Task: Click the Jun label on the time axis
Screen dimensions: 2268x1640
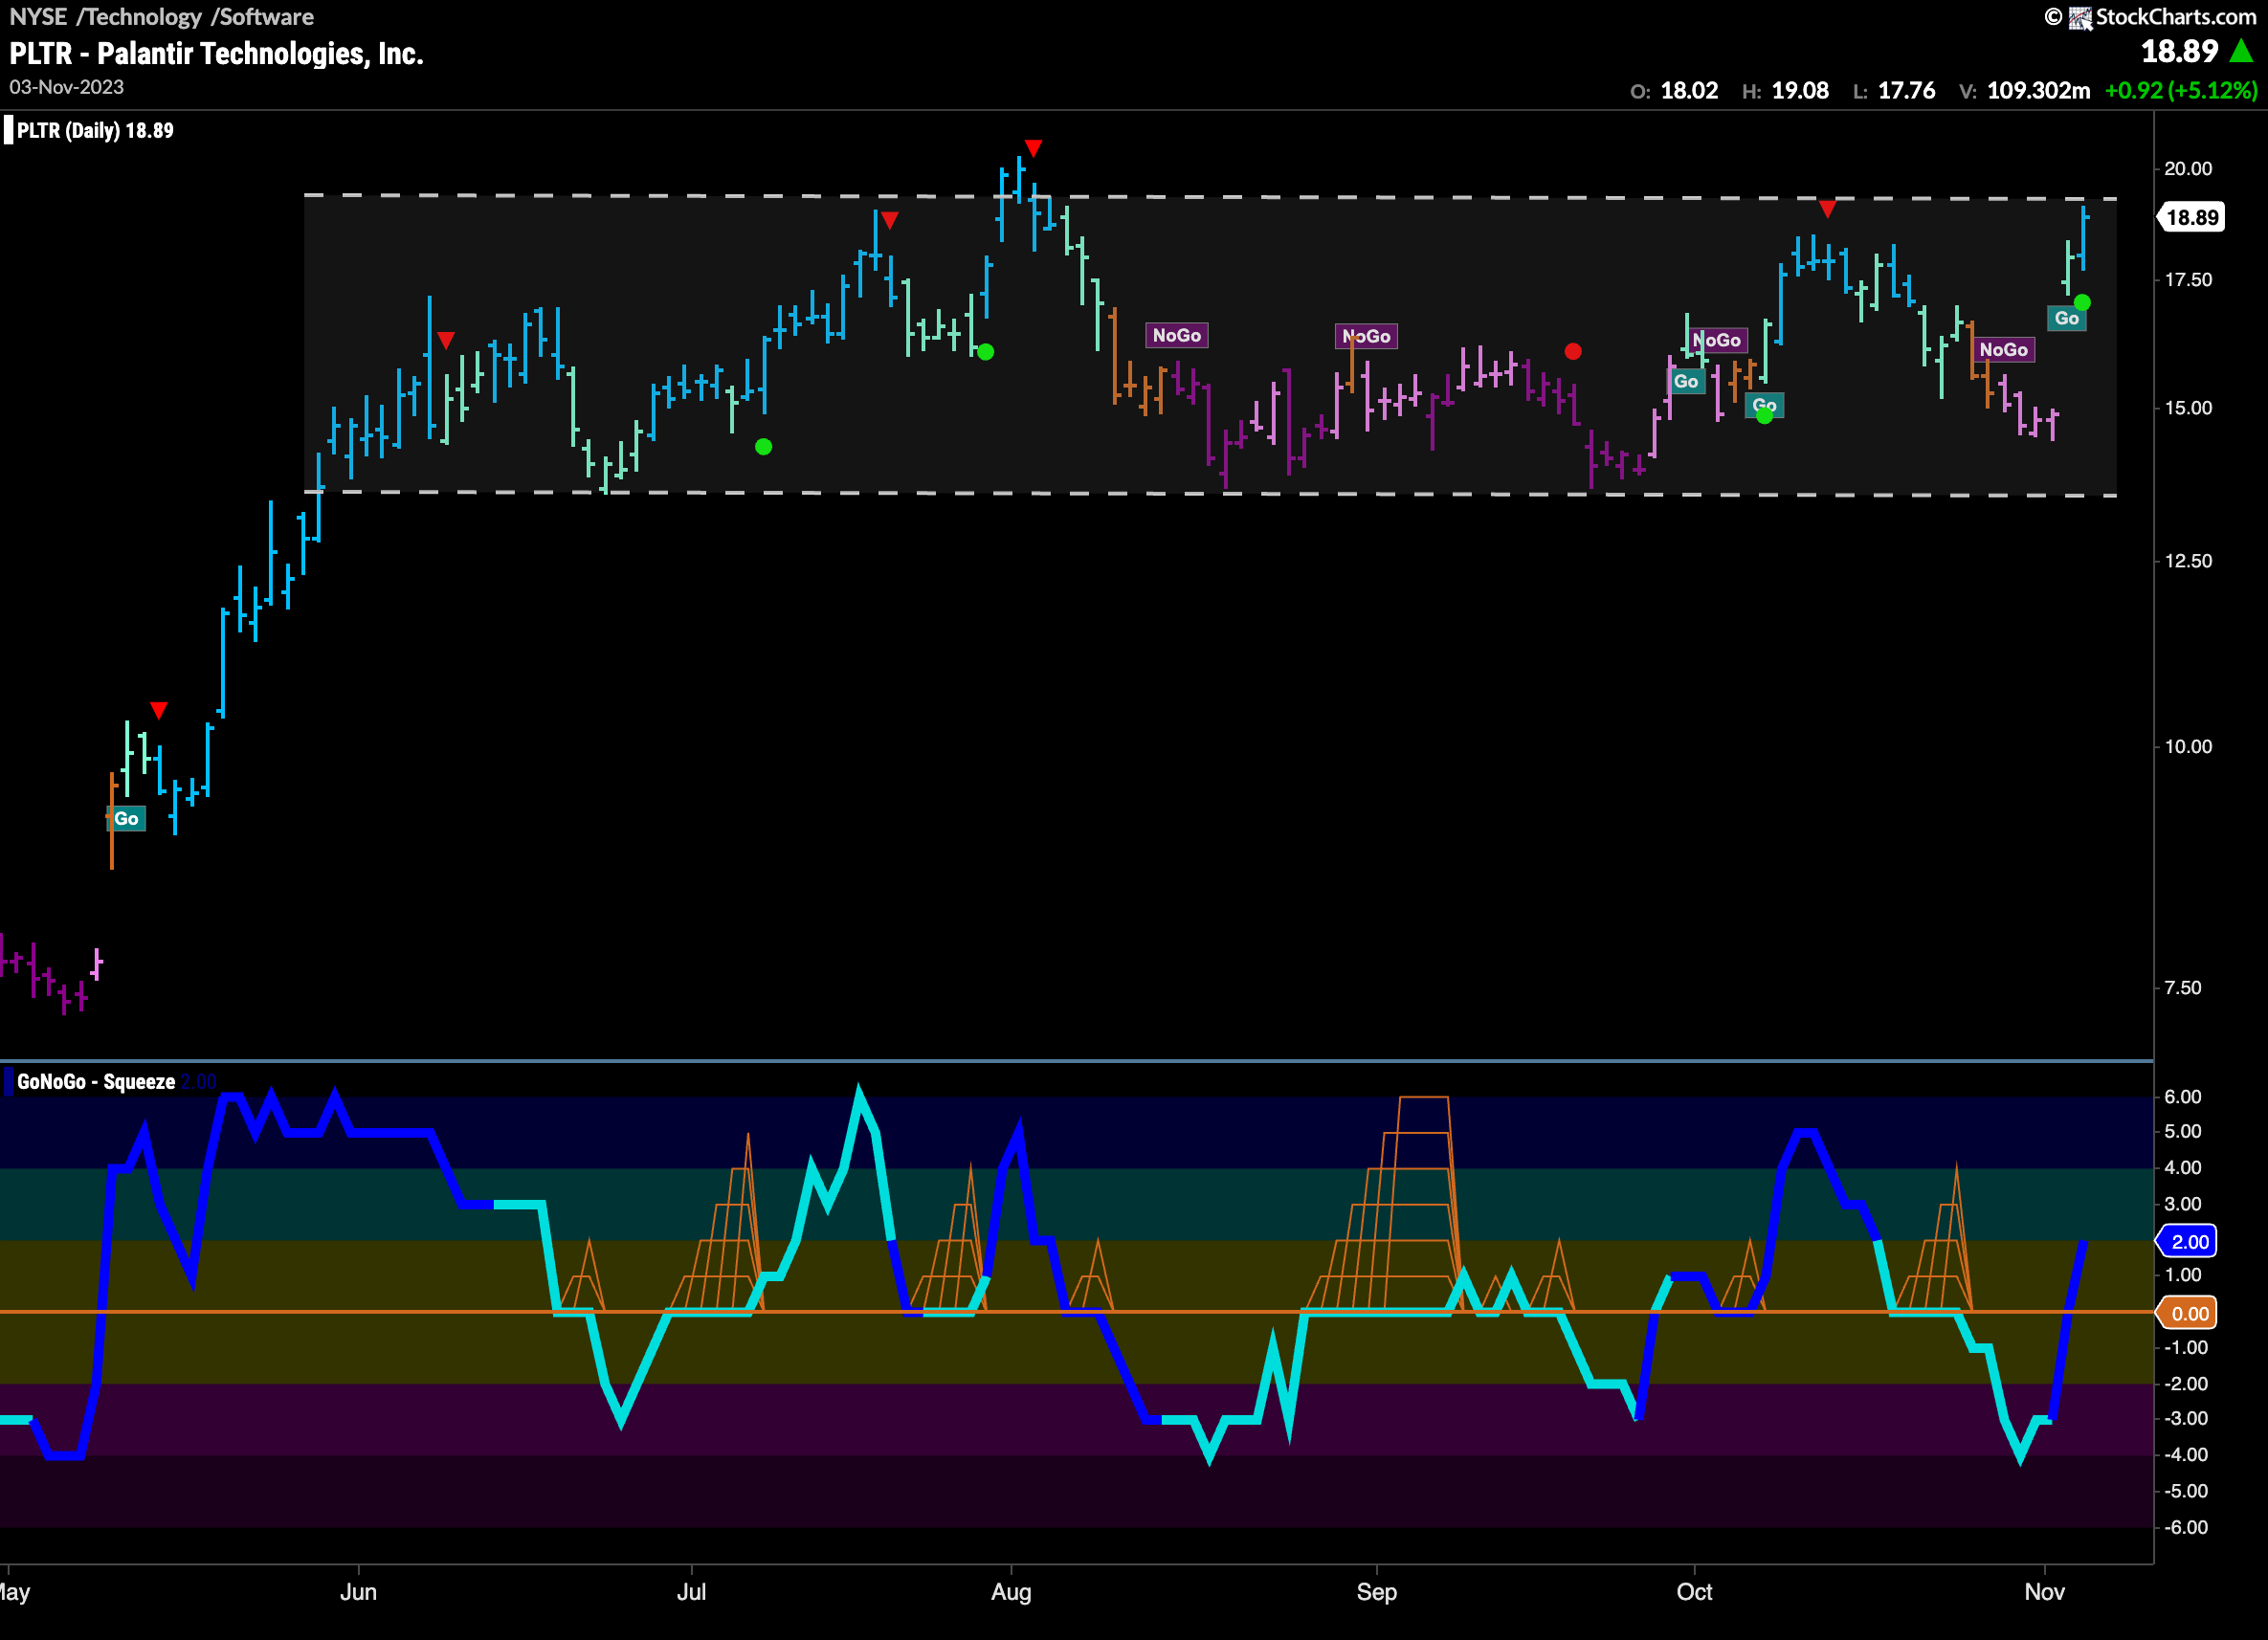Action: 358,1591
